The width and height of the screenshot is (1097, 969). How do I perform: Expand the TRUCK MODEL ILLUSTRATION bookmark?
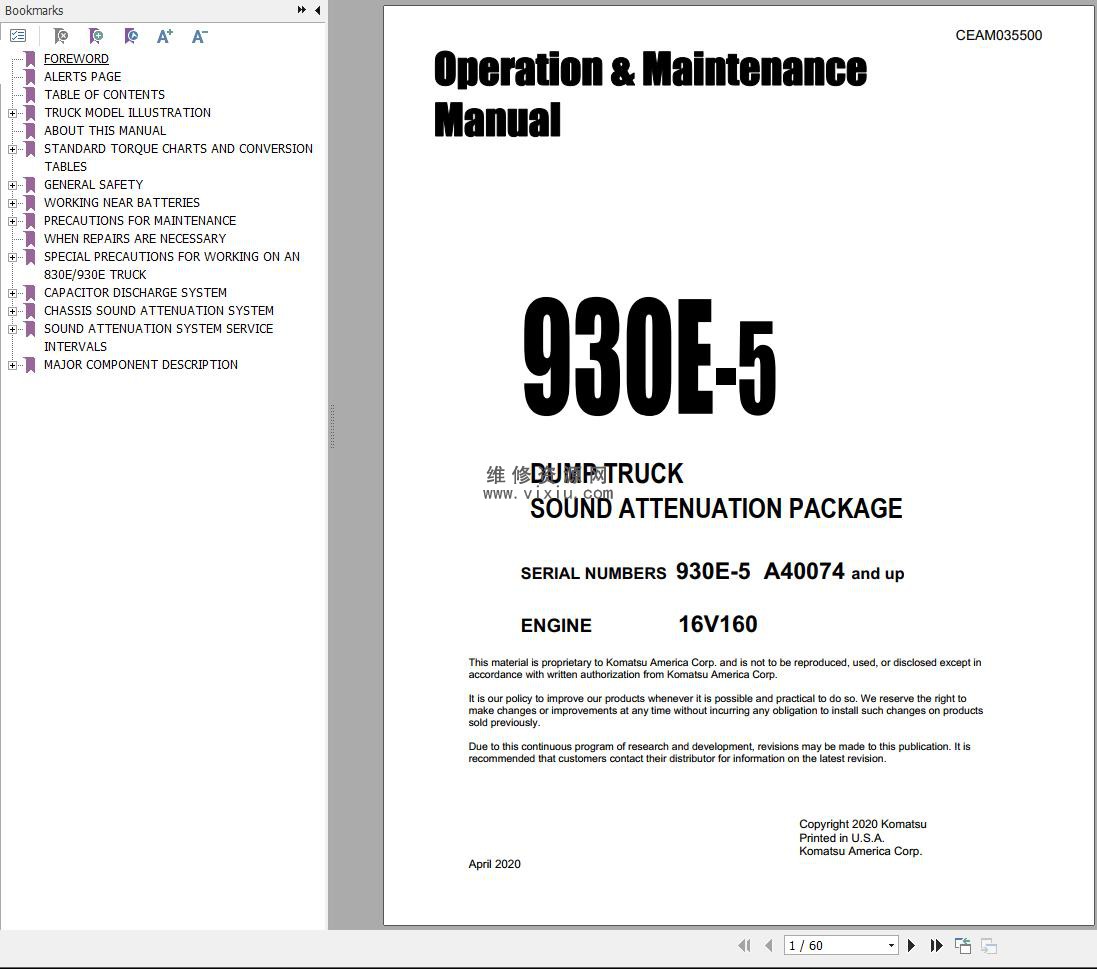click(x=12, y=113)
